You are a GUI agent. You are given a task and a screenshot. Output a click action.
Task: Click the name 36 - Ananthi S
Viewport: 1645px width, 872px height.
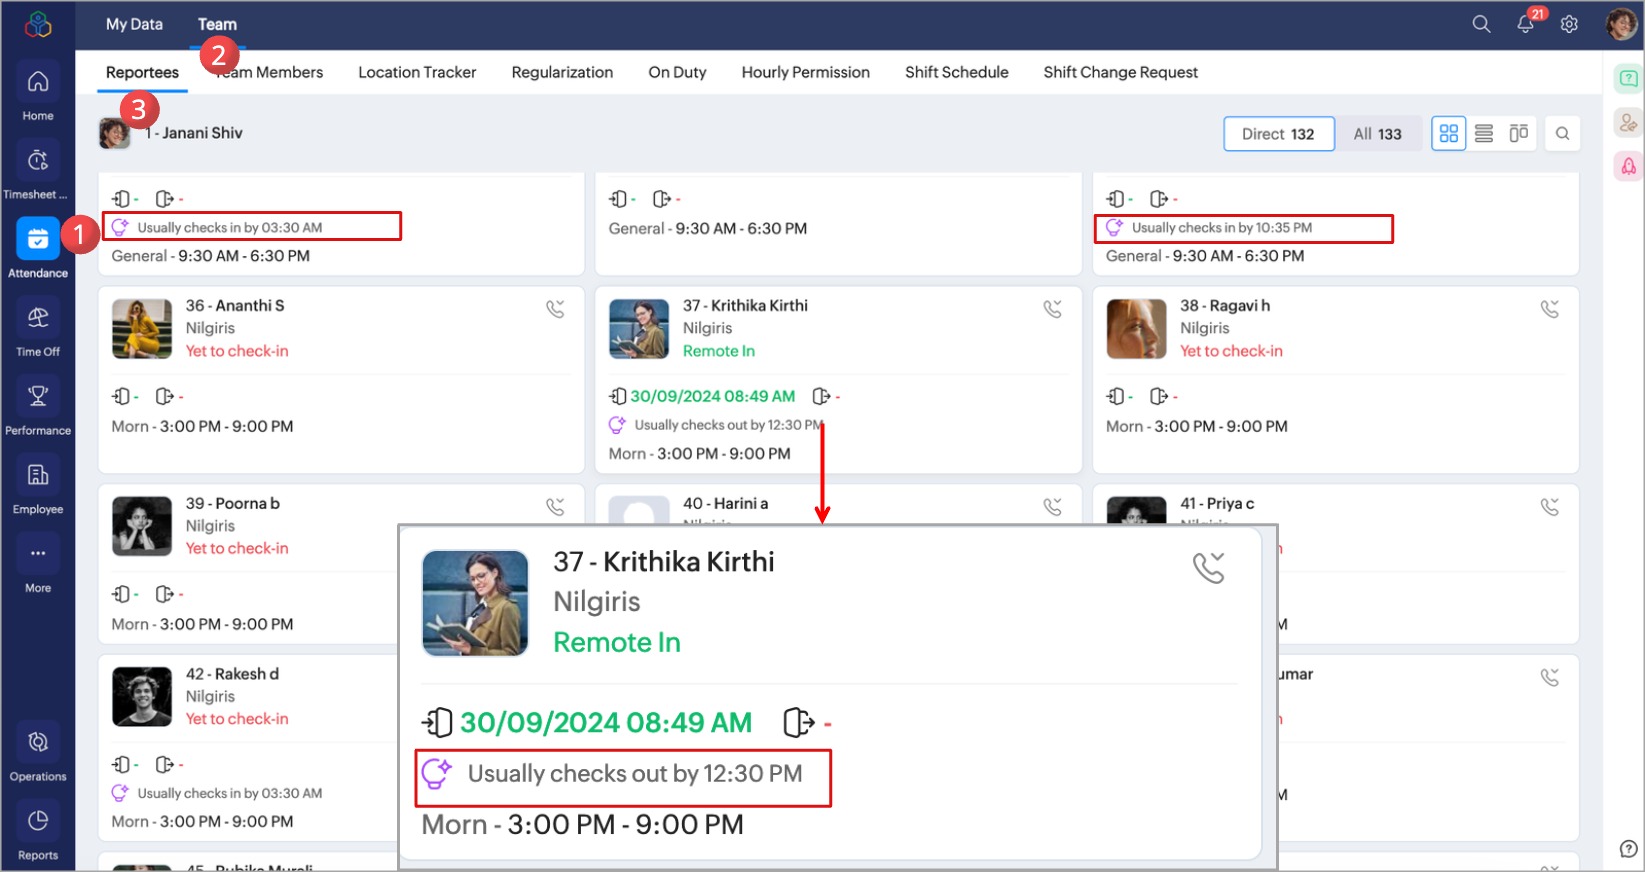(x=235, y=305)
